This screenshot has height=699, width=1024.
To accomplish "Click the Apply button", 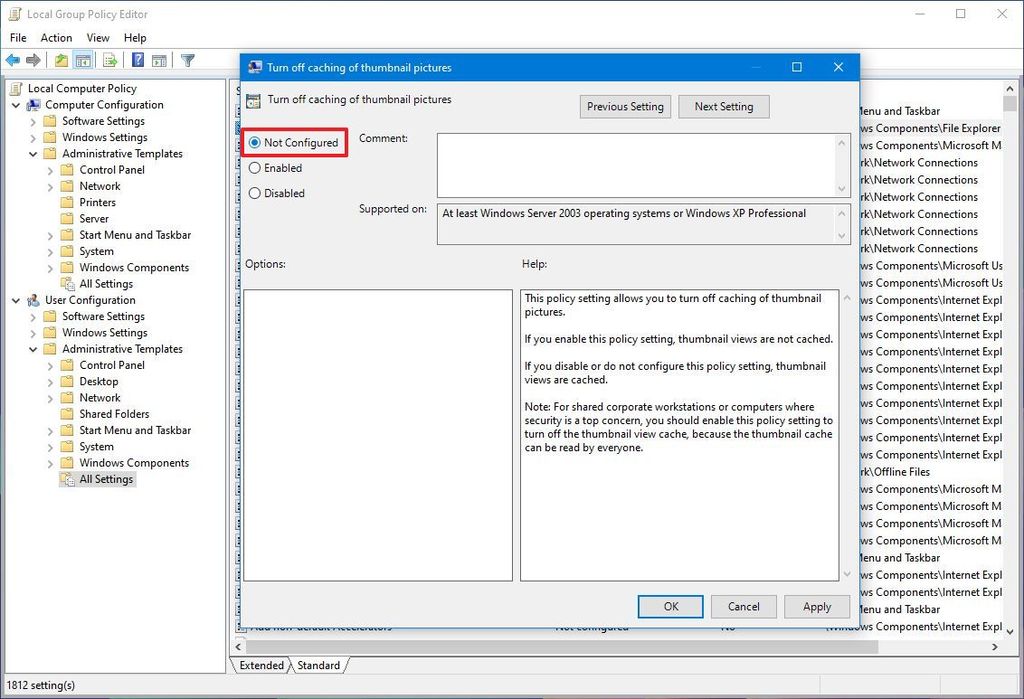I will click(817, 606).
